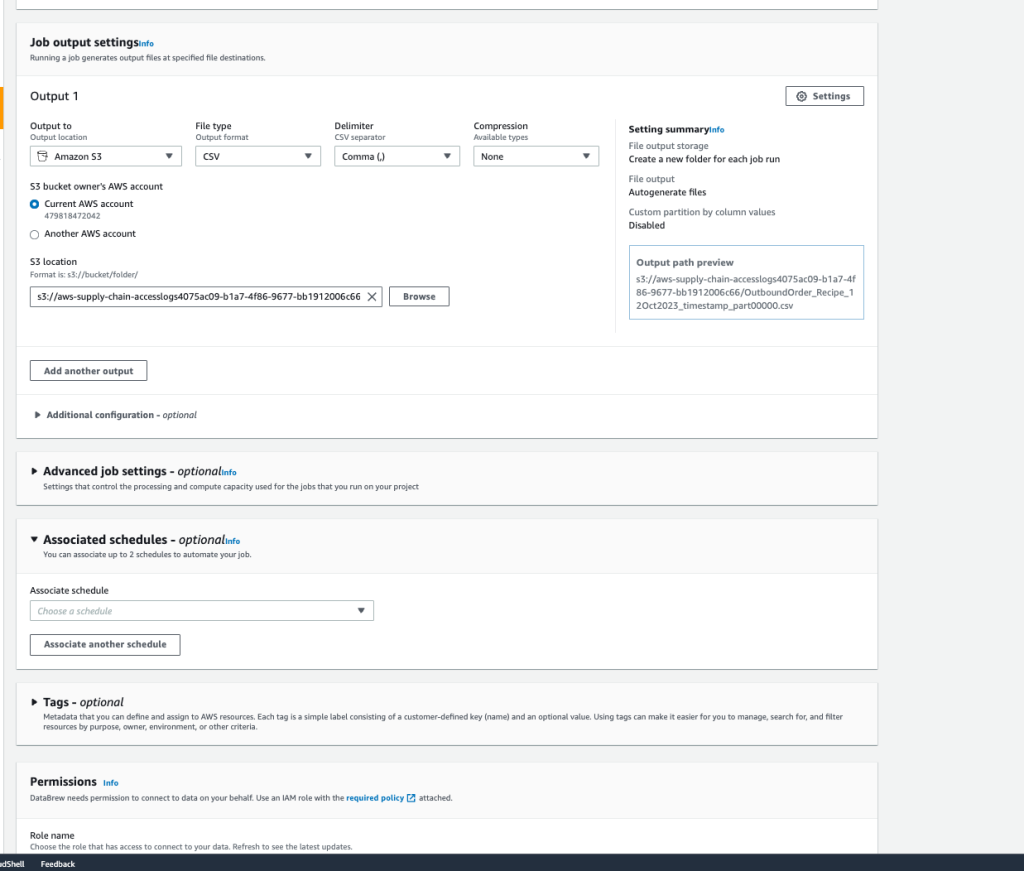
Task: Click Info next to Job output settings
Action: [x=146, y=43]
